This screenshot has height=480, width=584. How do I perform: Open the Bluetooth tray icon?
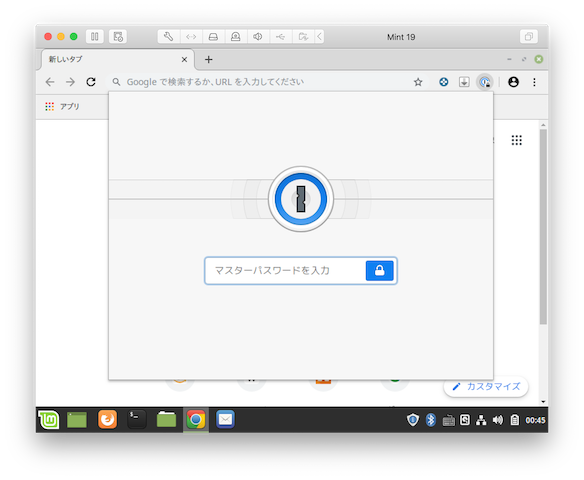(431, 420)
